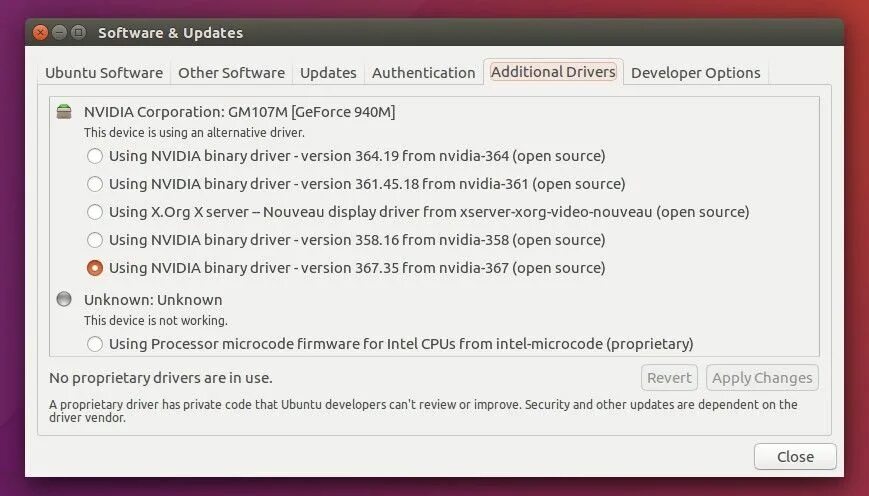Image resolution: width=869 pixels, height=496 pixels.
Task: Enable the Intel microcode firmware option
Action: (95, 344)
